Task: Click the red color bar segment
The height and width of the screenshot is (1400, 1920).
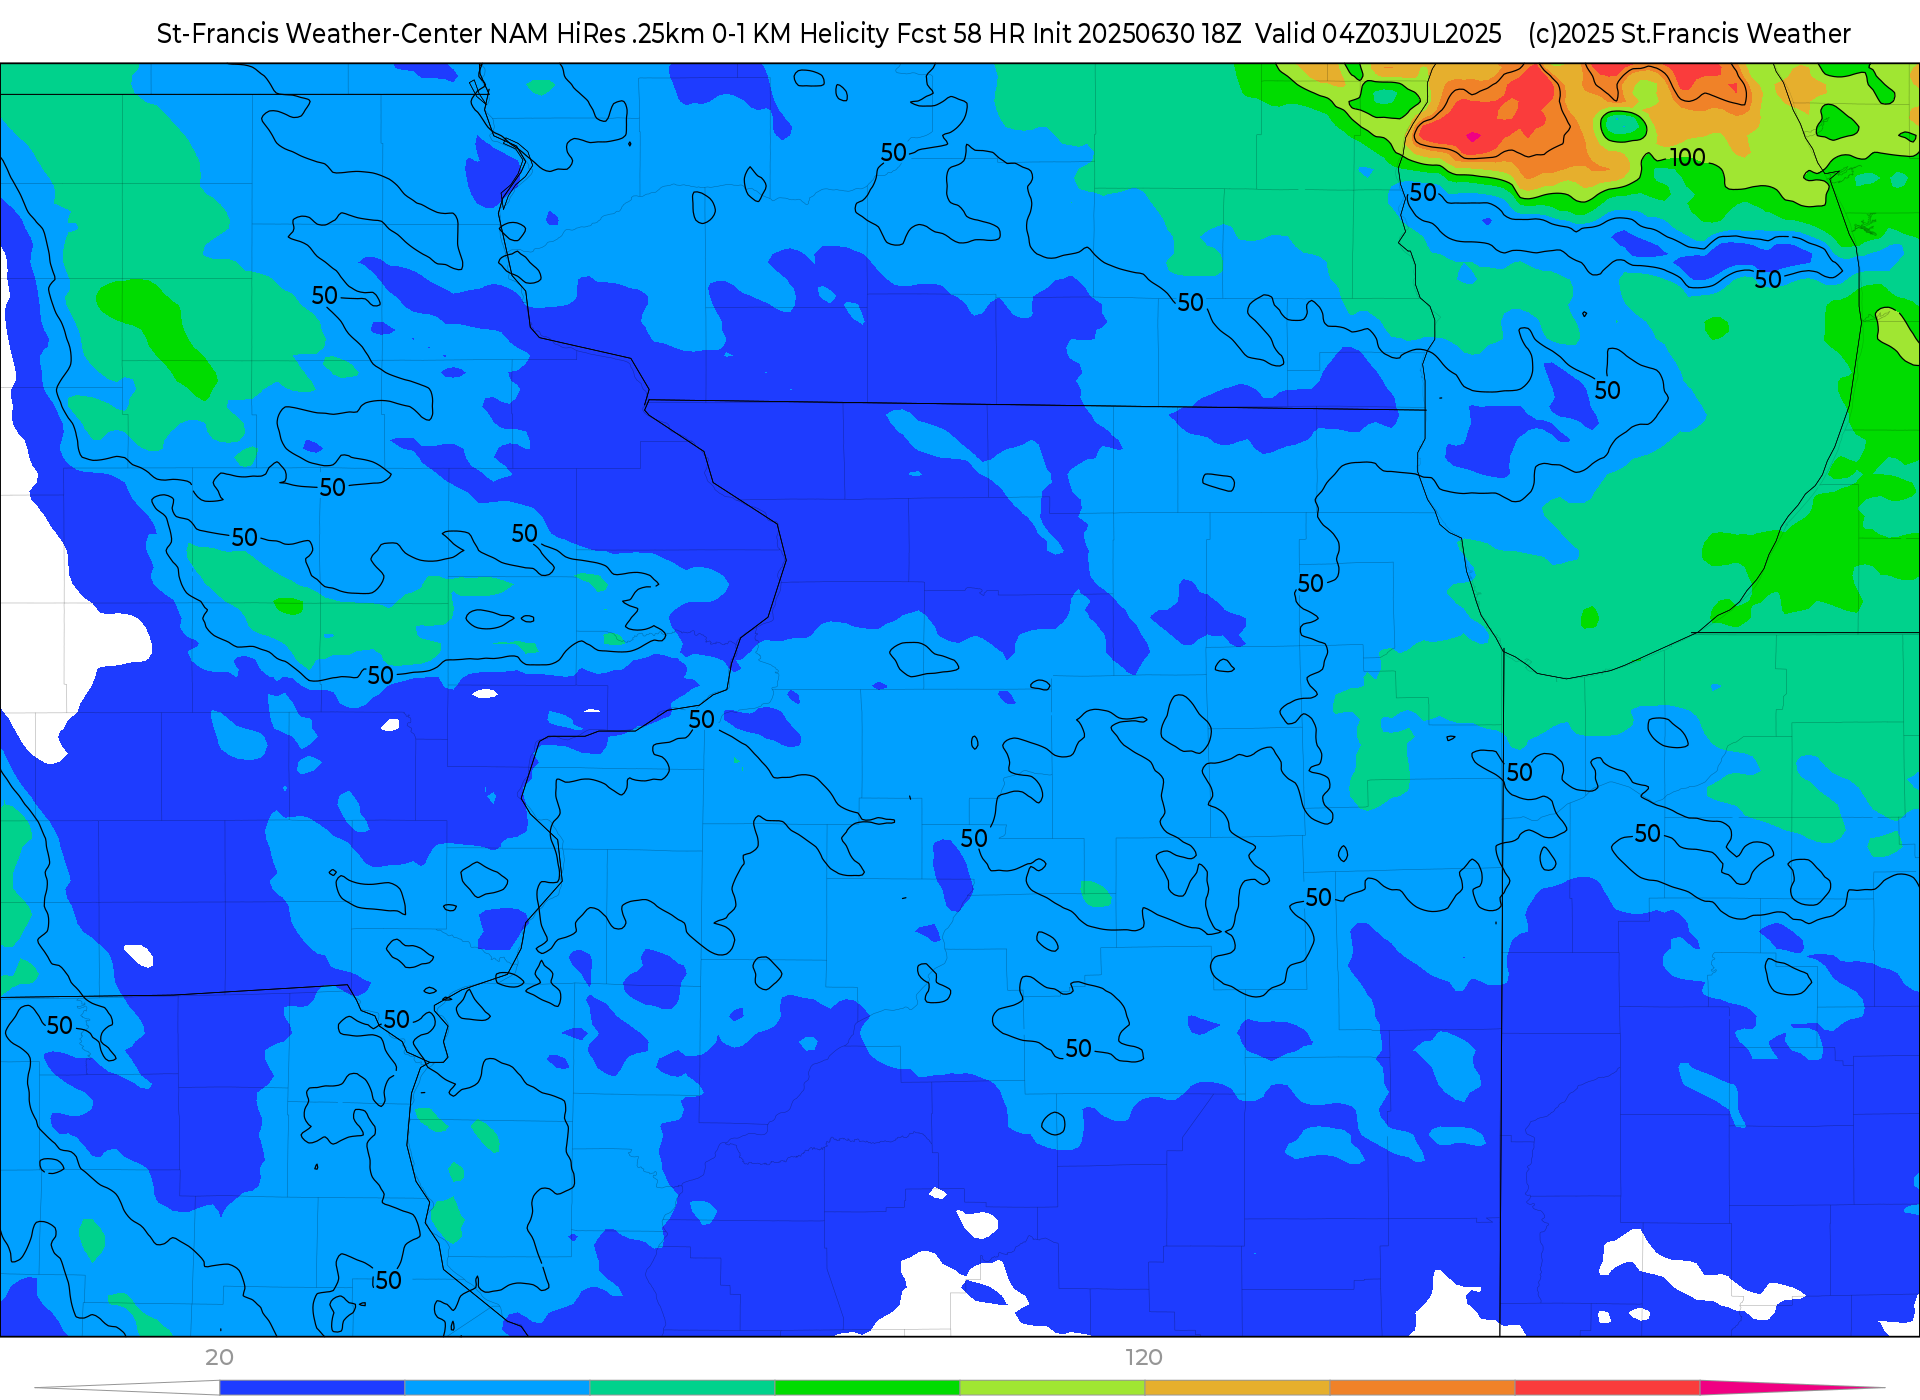Action: [1607, 1387]
